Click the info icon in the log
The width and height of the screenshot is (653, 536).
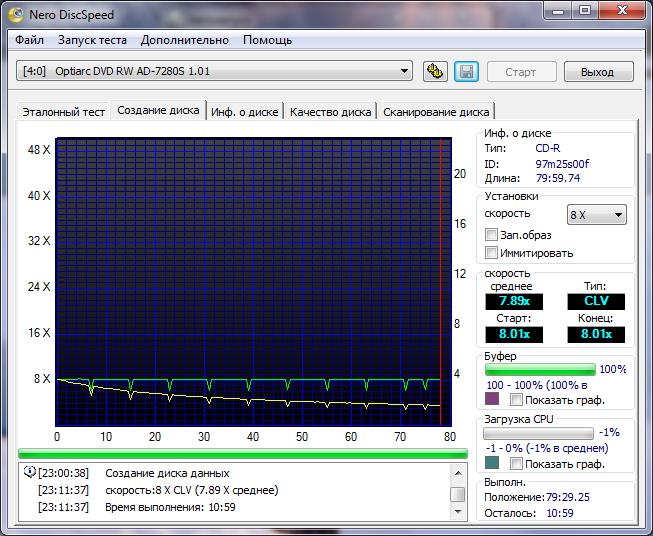click(28, 473)
